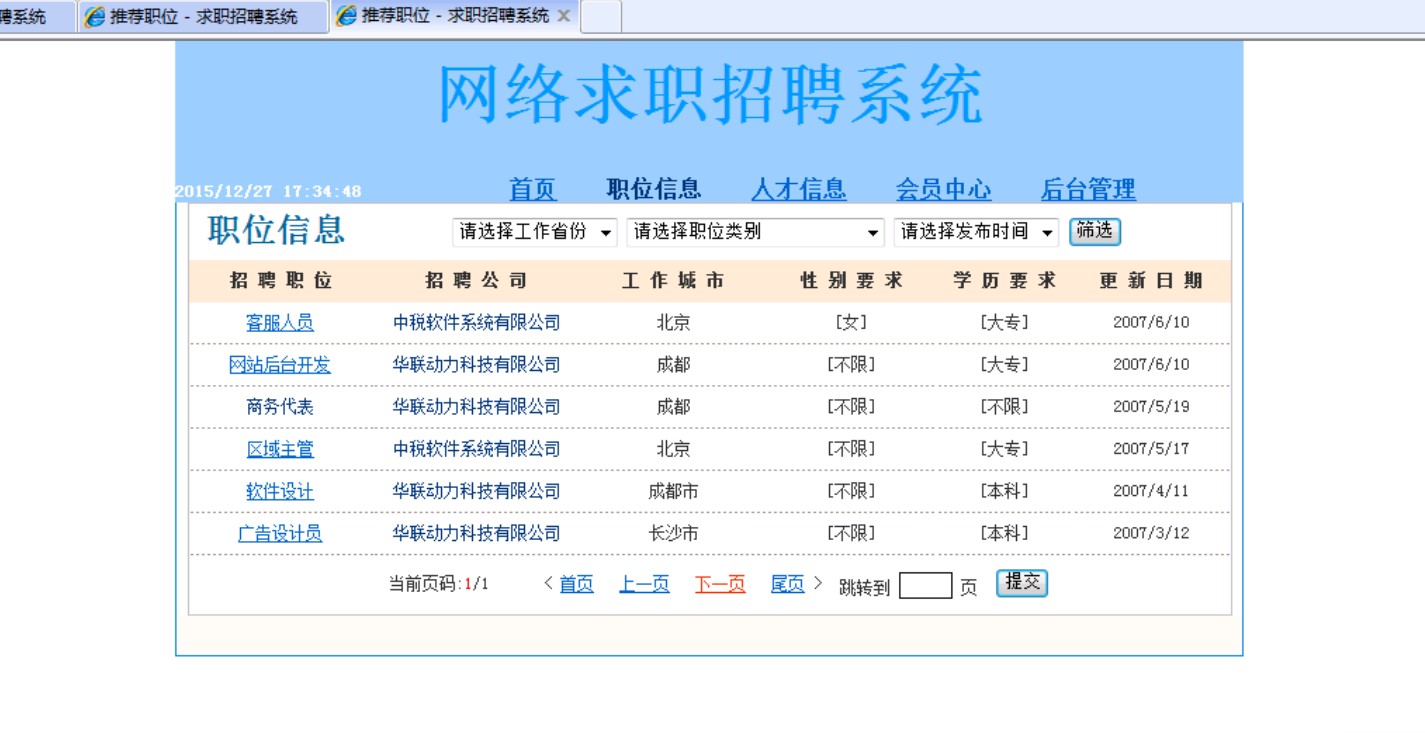Image resolution: width=1425 pixels, height=733 pixels.
Task: Open 后台管理 in the navigation bar
Action: [1088, 189]
